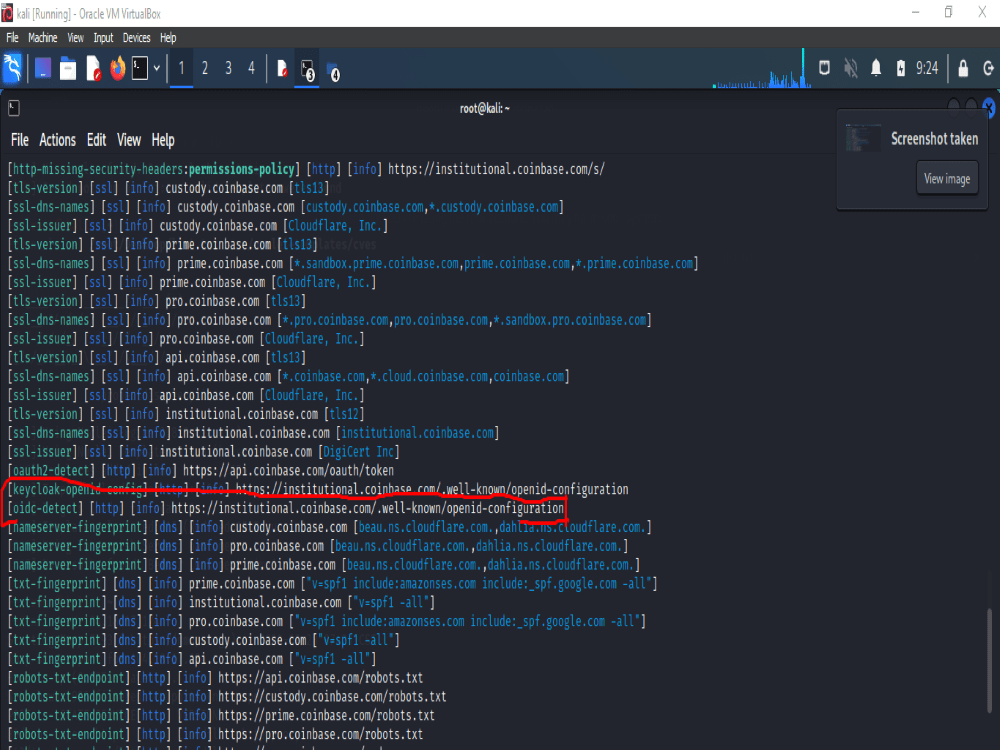Click https://api.coinbase.com/oauth/token URL
Image resolution: width=1000 pixels, height=750 pixels.
tap(288, 471)
